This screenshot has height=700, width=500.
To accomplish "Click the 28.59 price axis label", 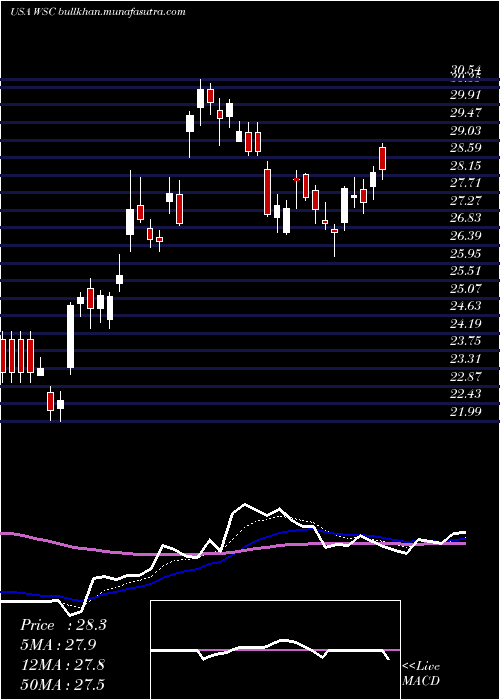I will coord(465,148).
